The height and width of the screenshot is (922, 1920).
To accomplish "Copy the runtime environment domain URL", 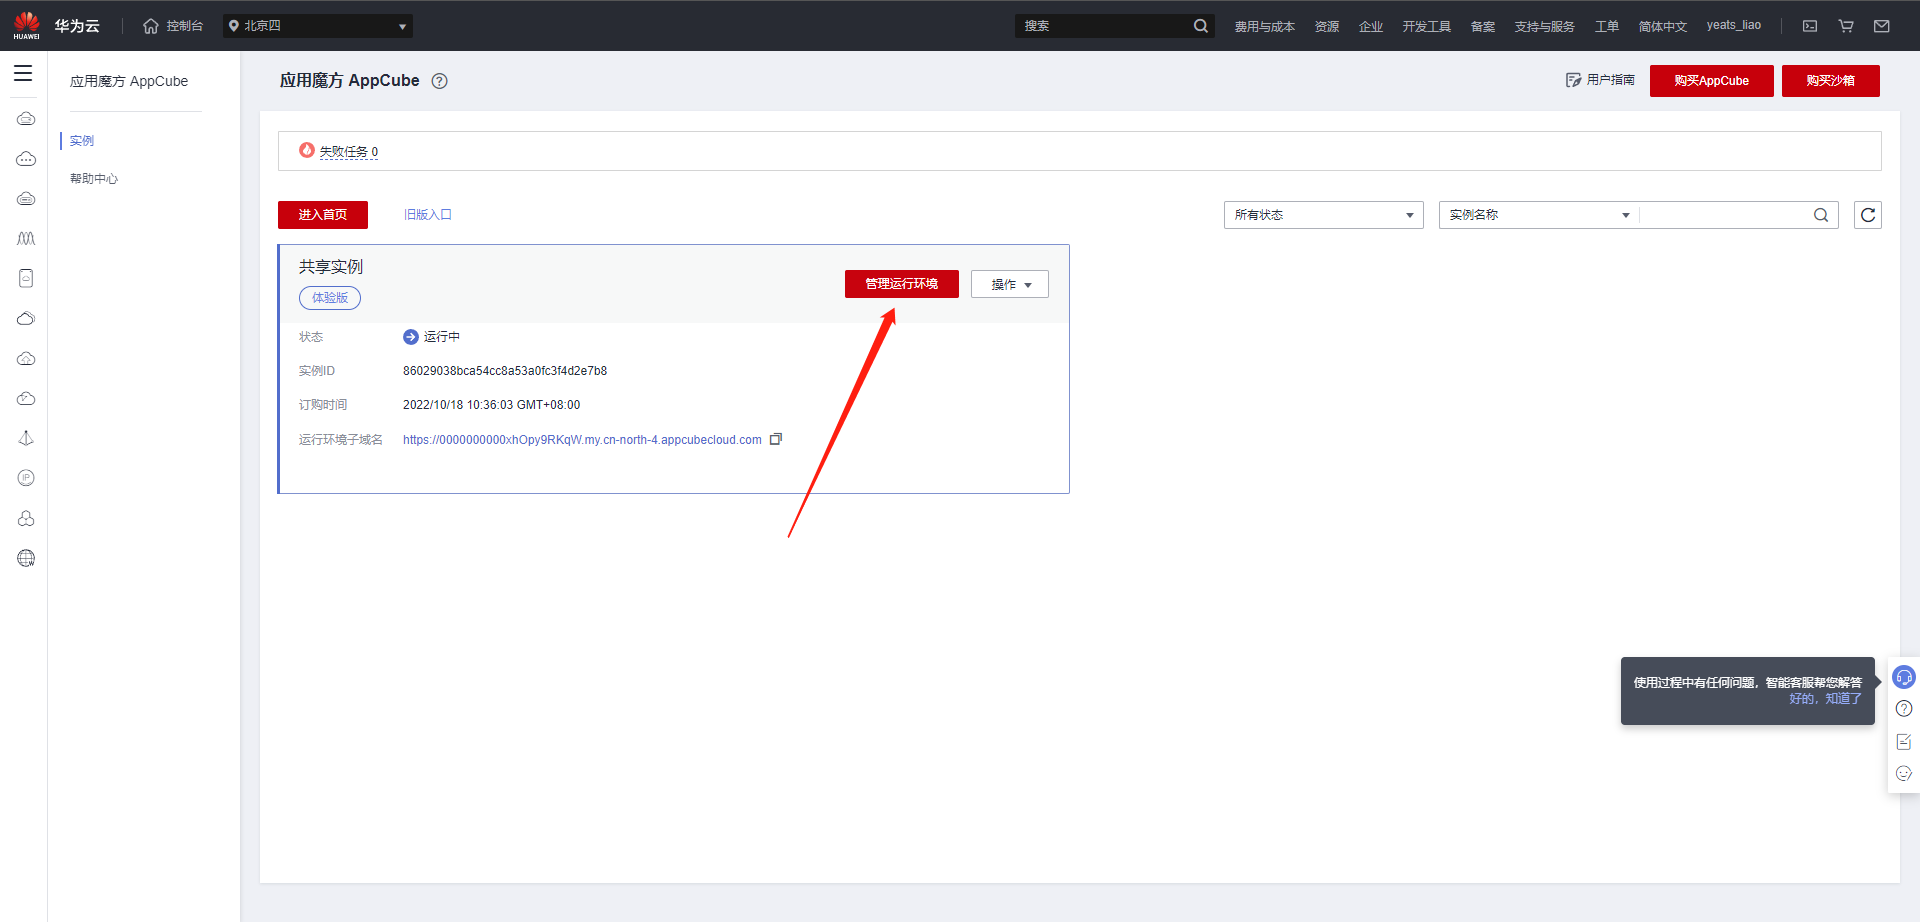I will tap(776, 439).
